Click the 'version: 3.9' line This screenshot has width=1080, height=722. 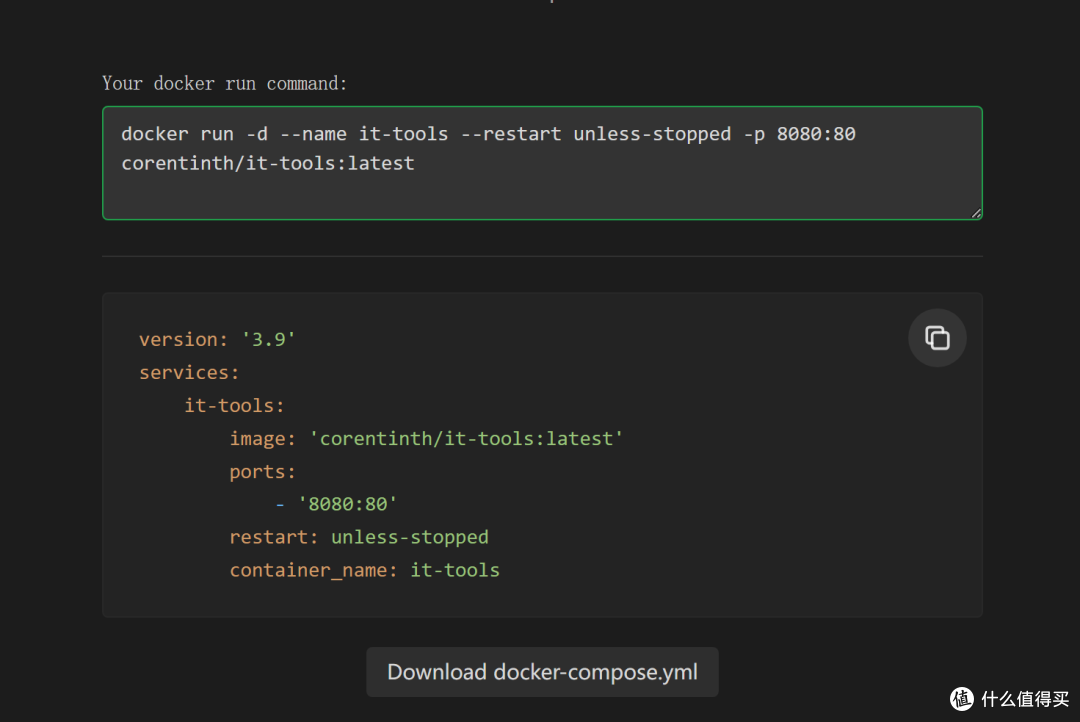click(x=217, y=339)
